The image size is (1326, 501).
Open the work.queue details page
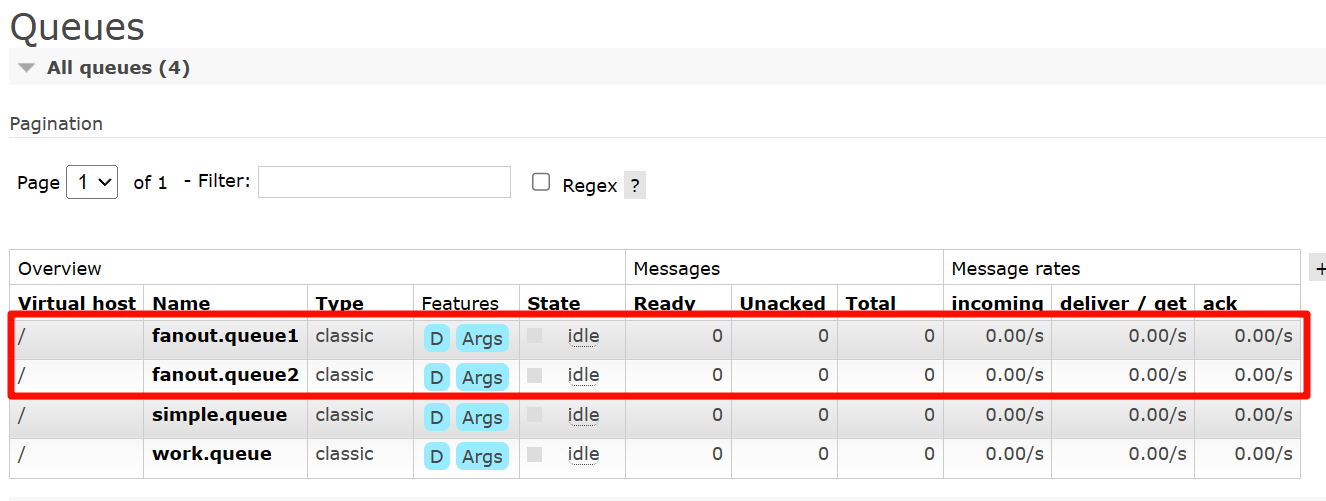211,454
